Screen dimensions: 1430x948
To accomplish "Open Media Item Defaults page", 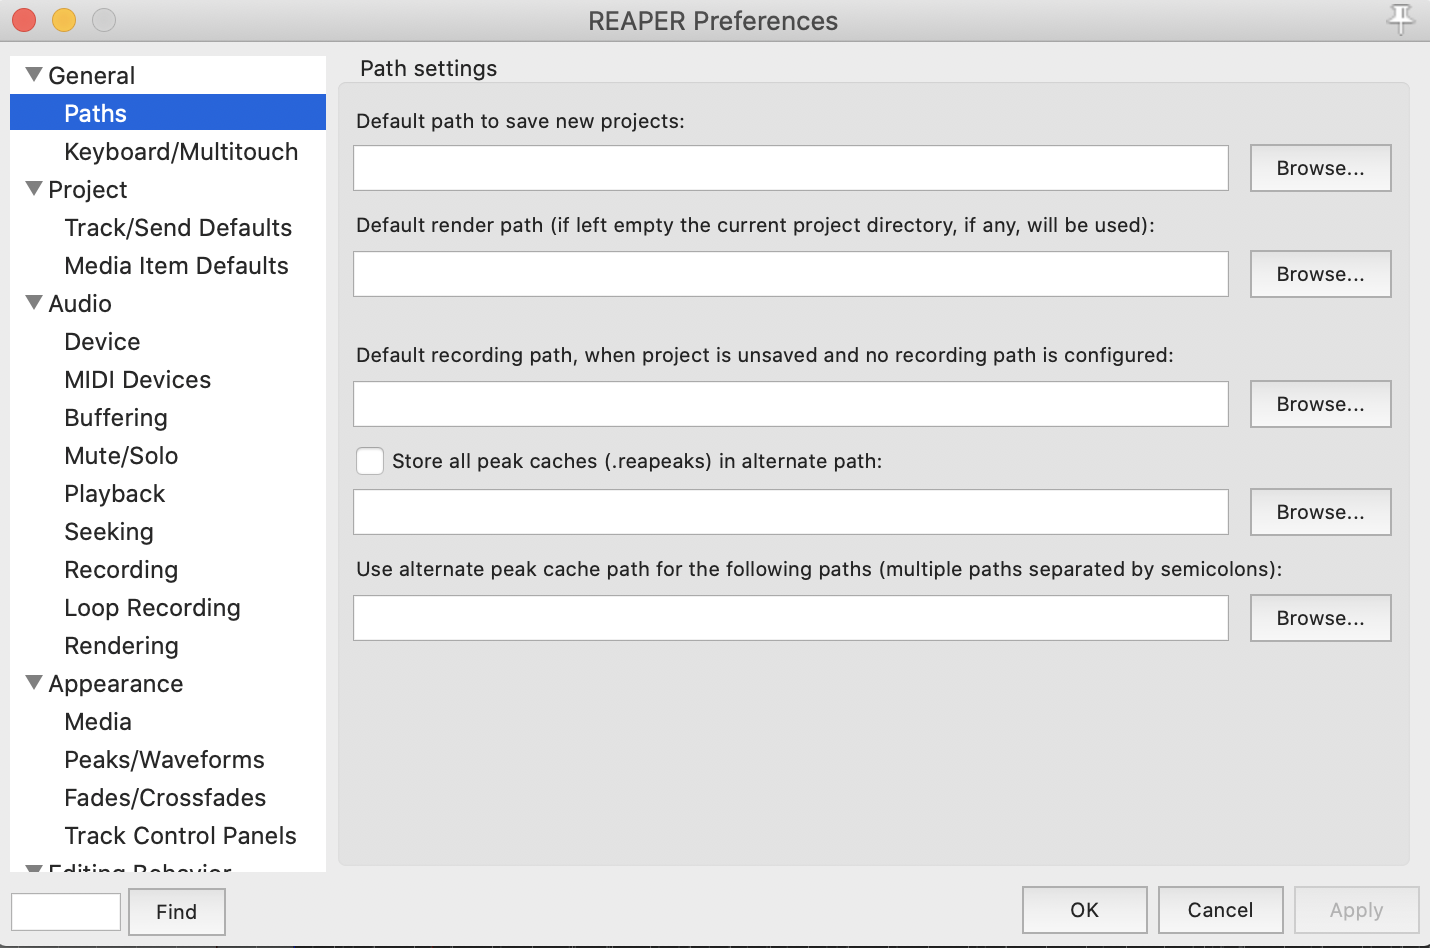I will click(176, 265).
